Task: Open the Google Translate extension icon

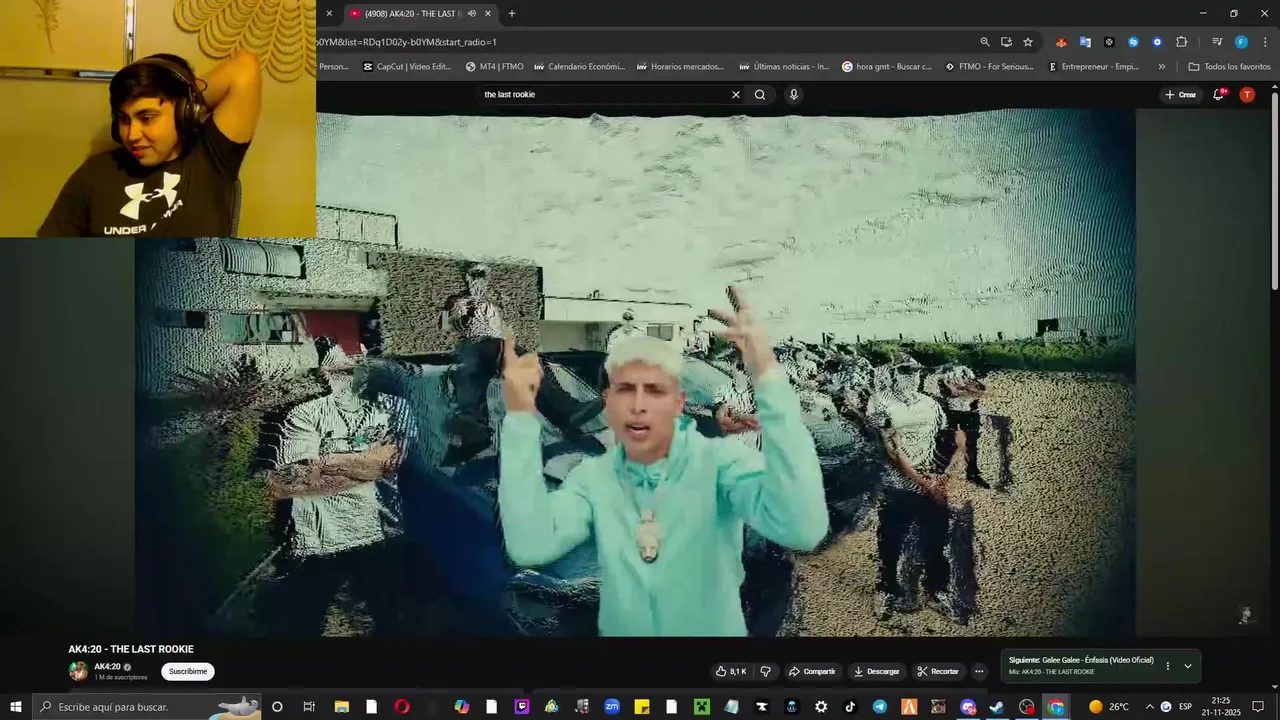Action: 1085,42
